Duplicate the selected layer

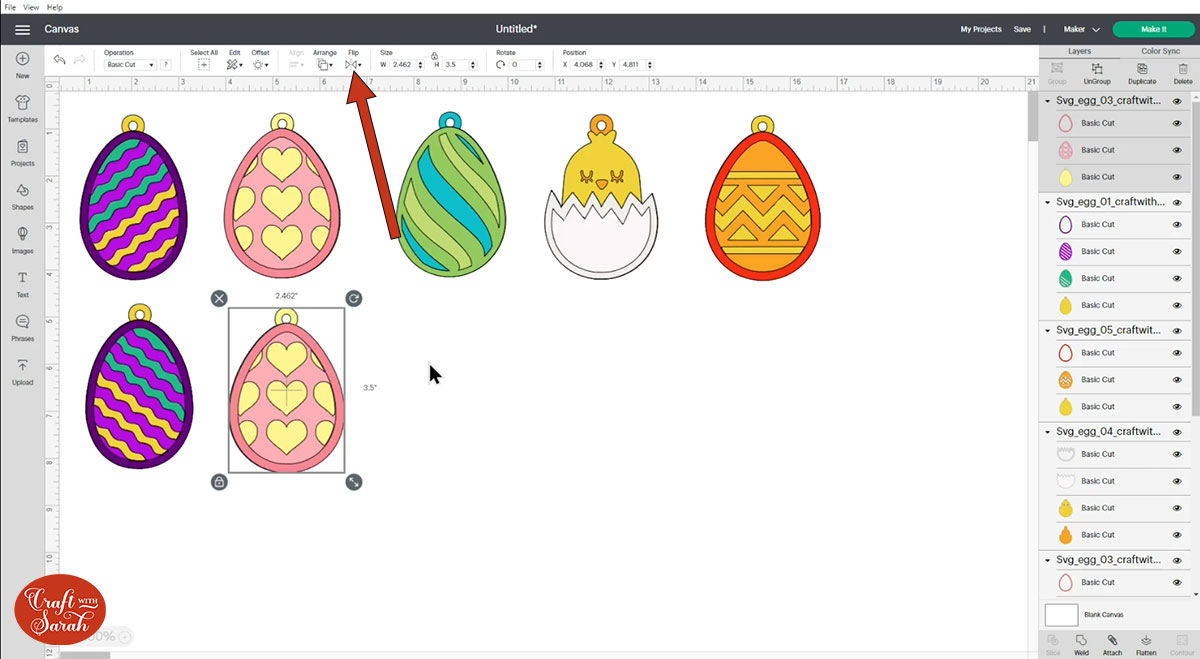coord(1142,71)
